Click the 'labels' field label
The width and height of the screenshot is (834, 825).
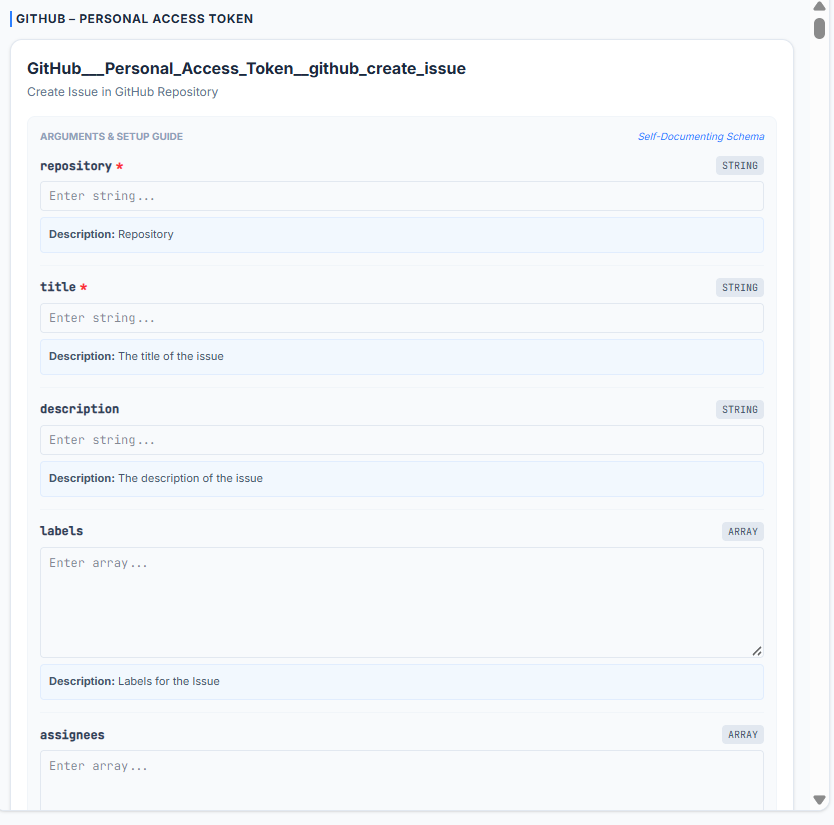[x=62, y=531]
